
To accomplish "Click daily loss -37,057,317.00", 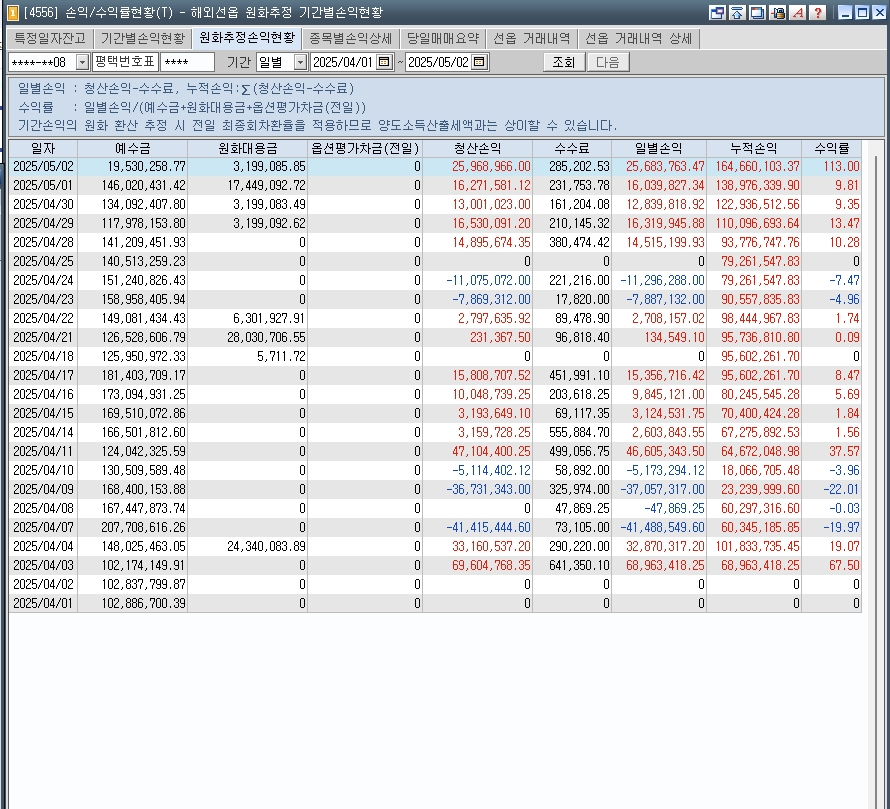I will pyautogui.click(x=662, y=489).
